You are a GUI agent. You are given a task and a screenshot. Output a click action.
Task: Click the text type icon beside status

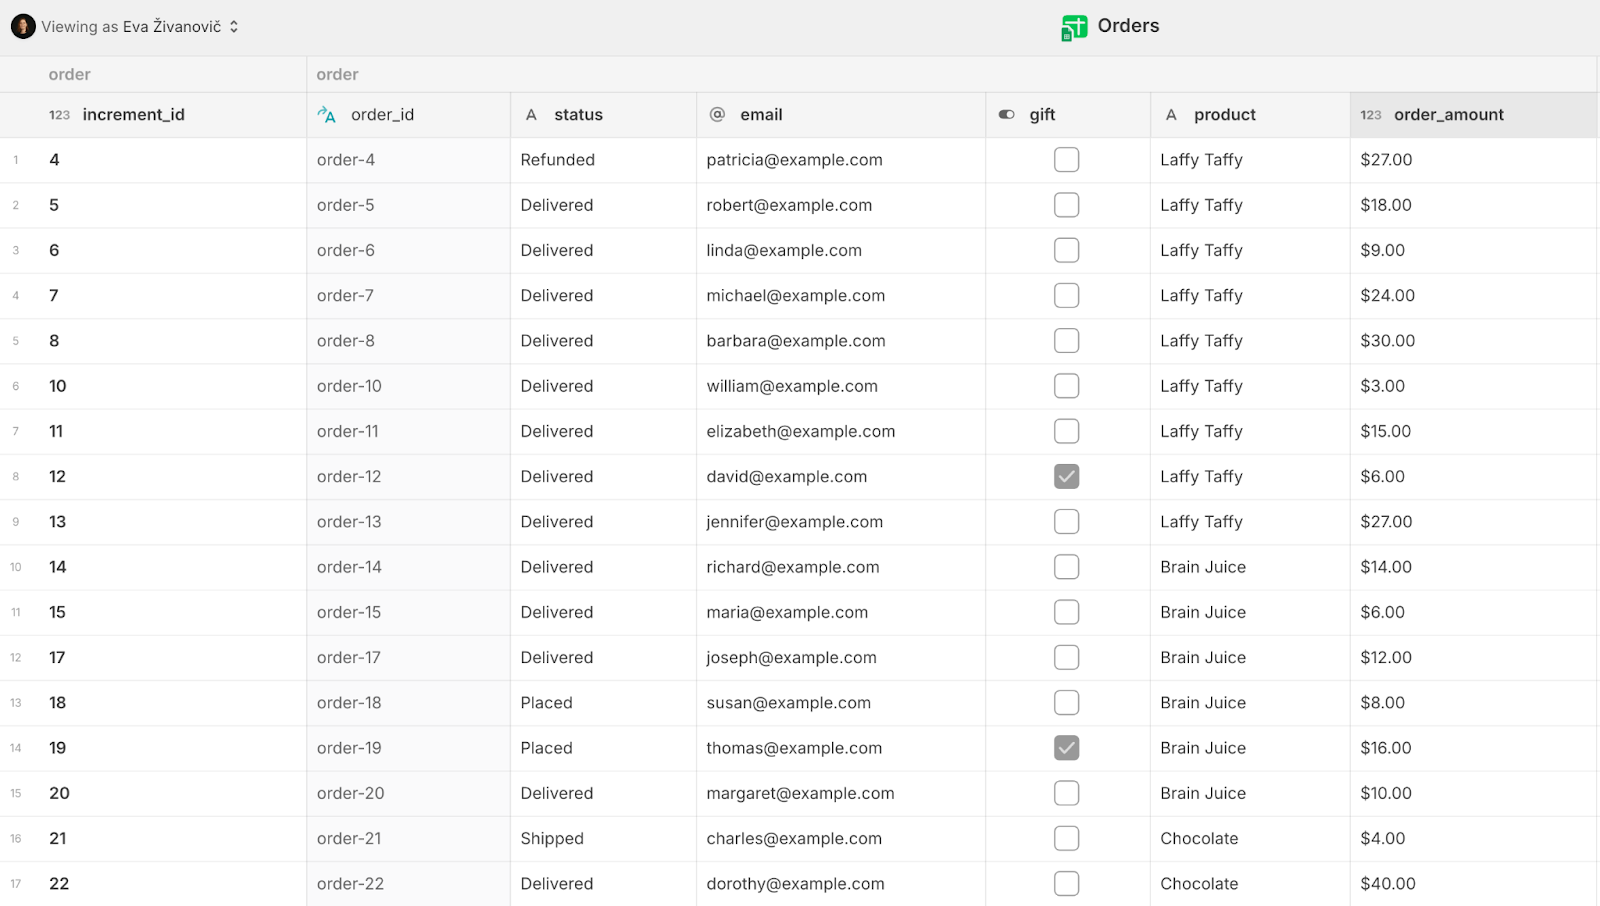point(531,115)
